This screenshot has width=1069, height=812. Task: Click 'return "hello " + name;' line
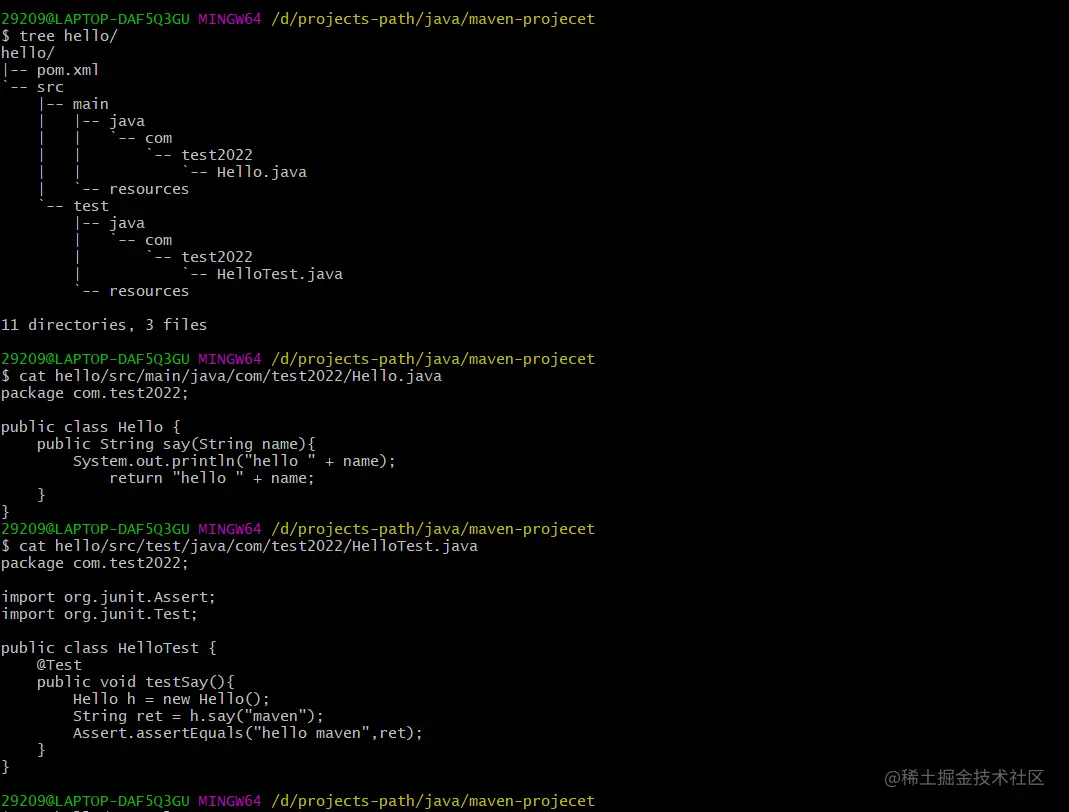pos(212,478)
